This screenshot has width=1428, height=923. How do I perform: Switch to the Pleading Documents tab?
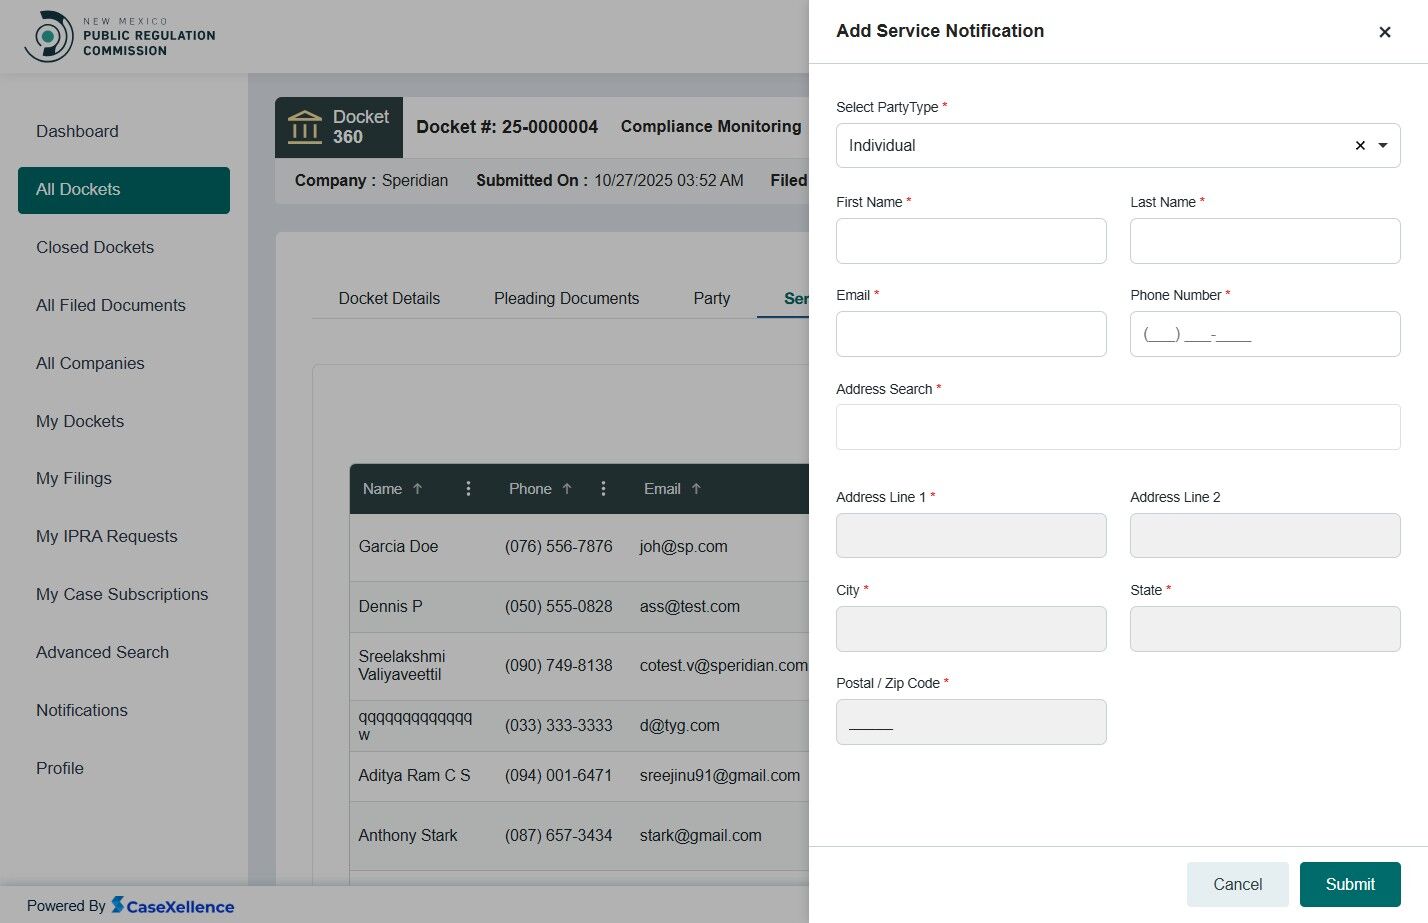pos(566,298)
